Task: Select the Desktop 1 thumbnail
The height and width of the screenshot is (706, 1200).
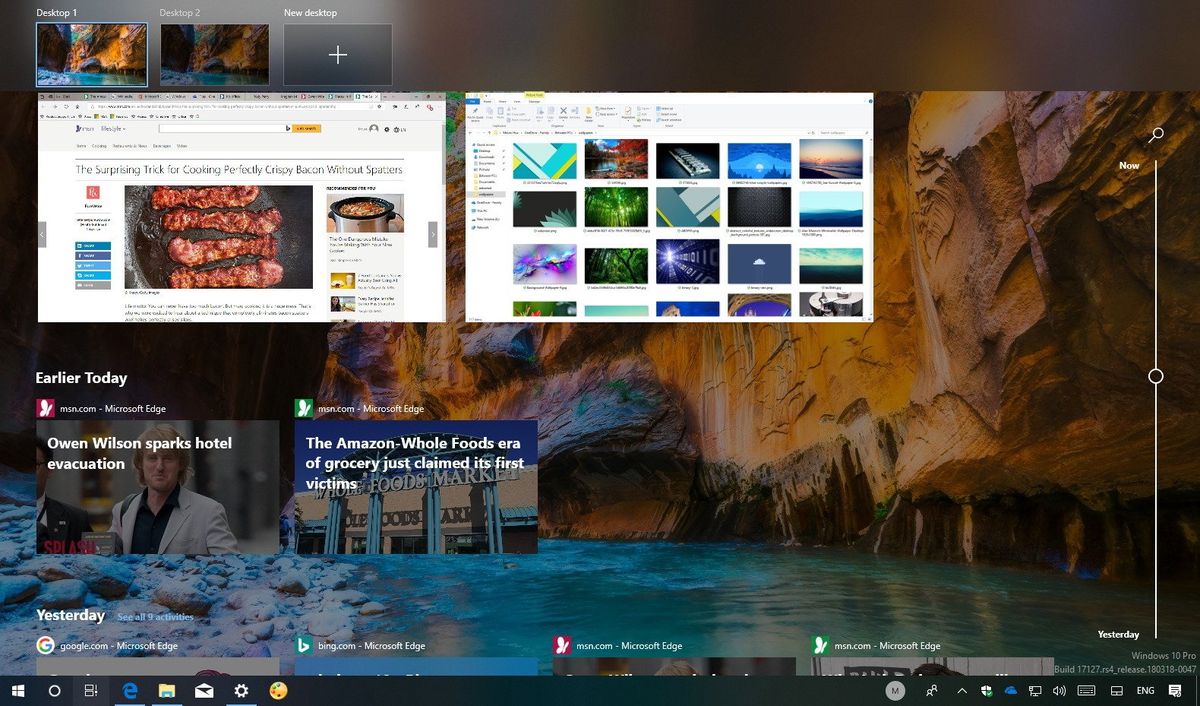Action: pyautogui.click(x=91, y=55)
